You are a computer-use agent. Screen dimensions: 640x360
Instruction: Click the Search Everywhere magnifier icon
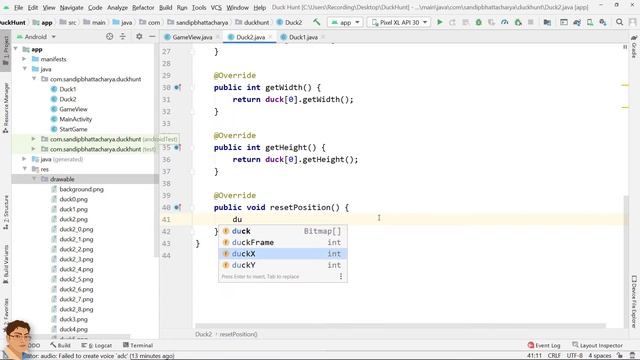[619, 22]
